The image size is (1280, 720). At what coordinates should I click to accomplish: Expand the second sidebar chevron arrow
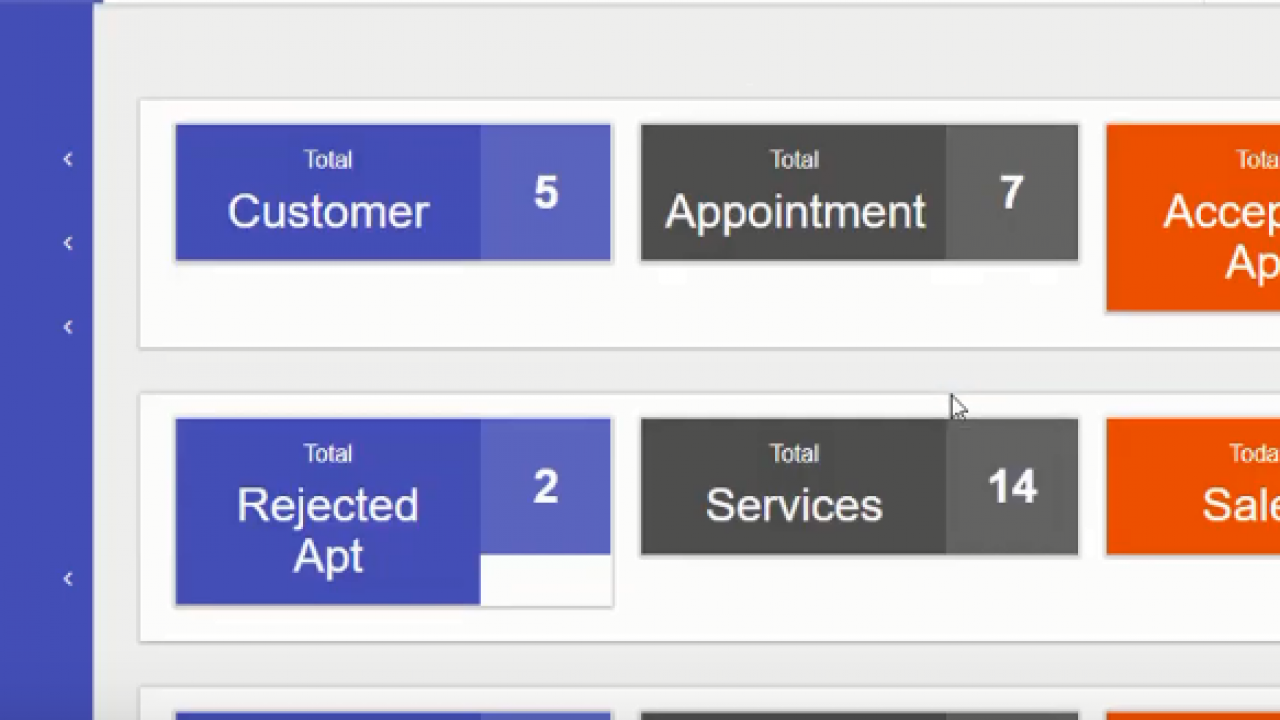tap(68, 243)
